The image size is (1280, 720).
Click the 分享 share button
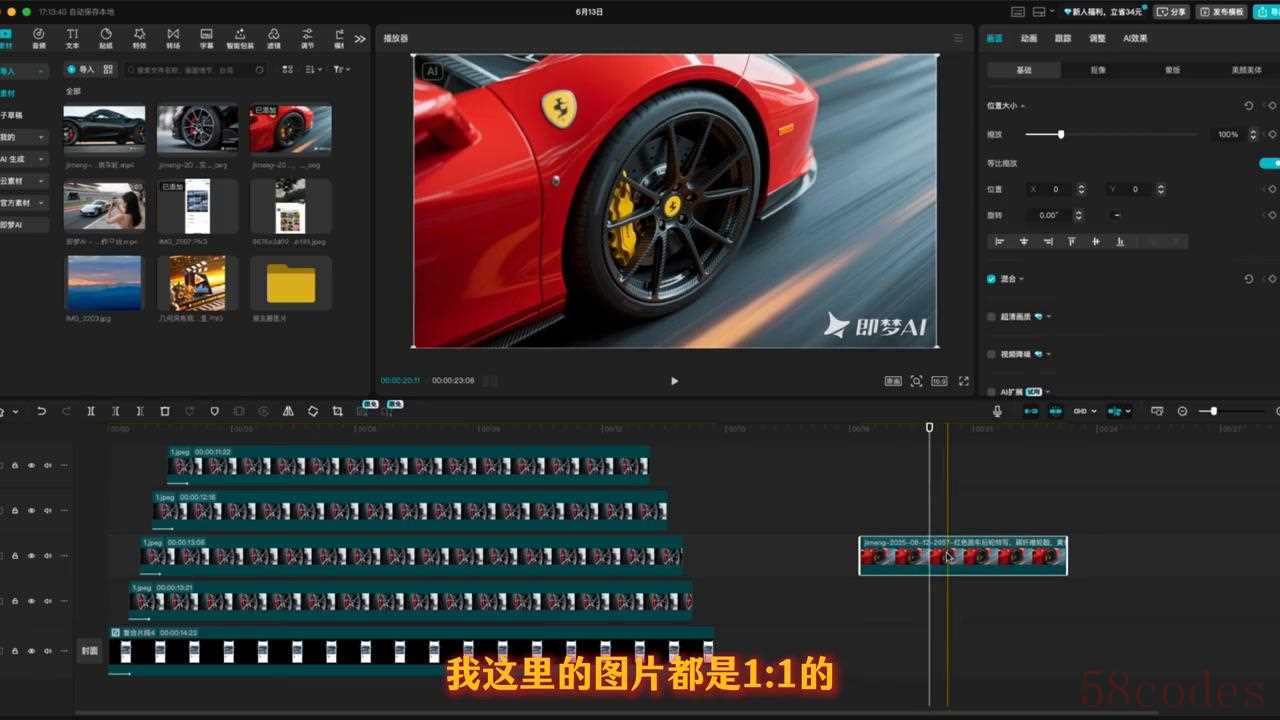coord(1171,11)
